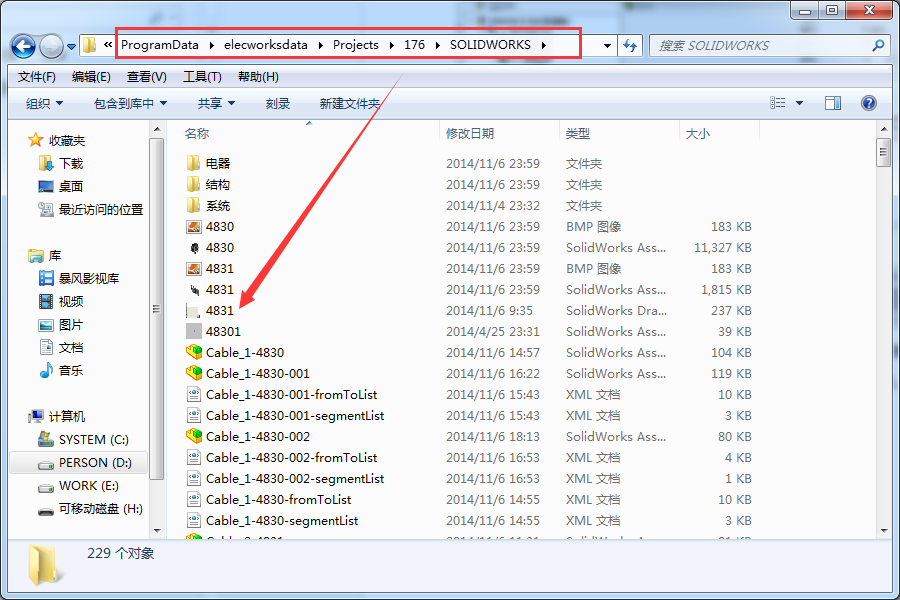Open the 共享 dropdown
The width and height of the screenshot is (900, 600).
[x=216, y=103]
